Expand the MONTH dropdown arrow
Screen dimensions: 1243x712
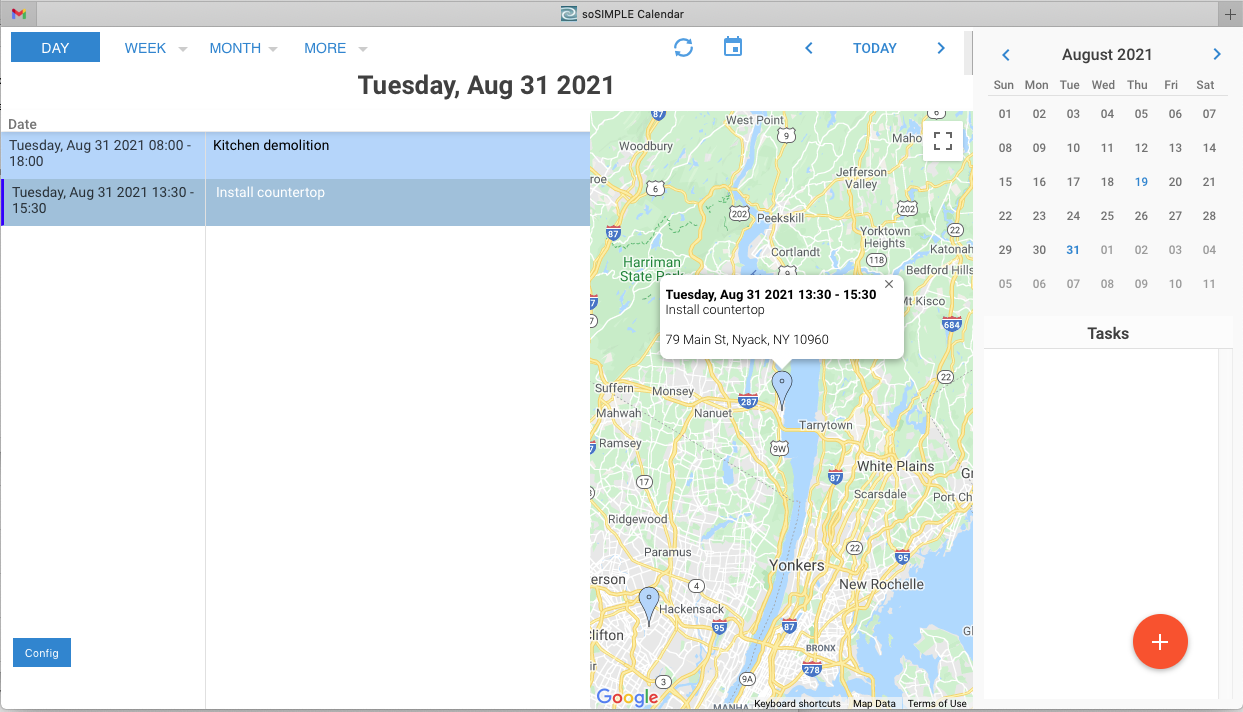(273, 49)
